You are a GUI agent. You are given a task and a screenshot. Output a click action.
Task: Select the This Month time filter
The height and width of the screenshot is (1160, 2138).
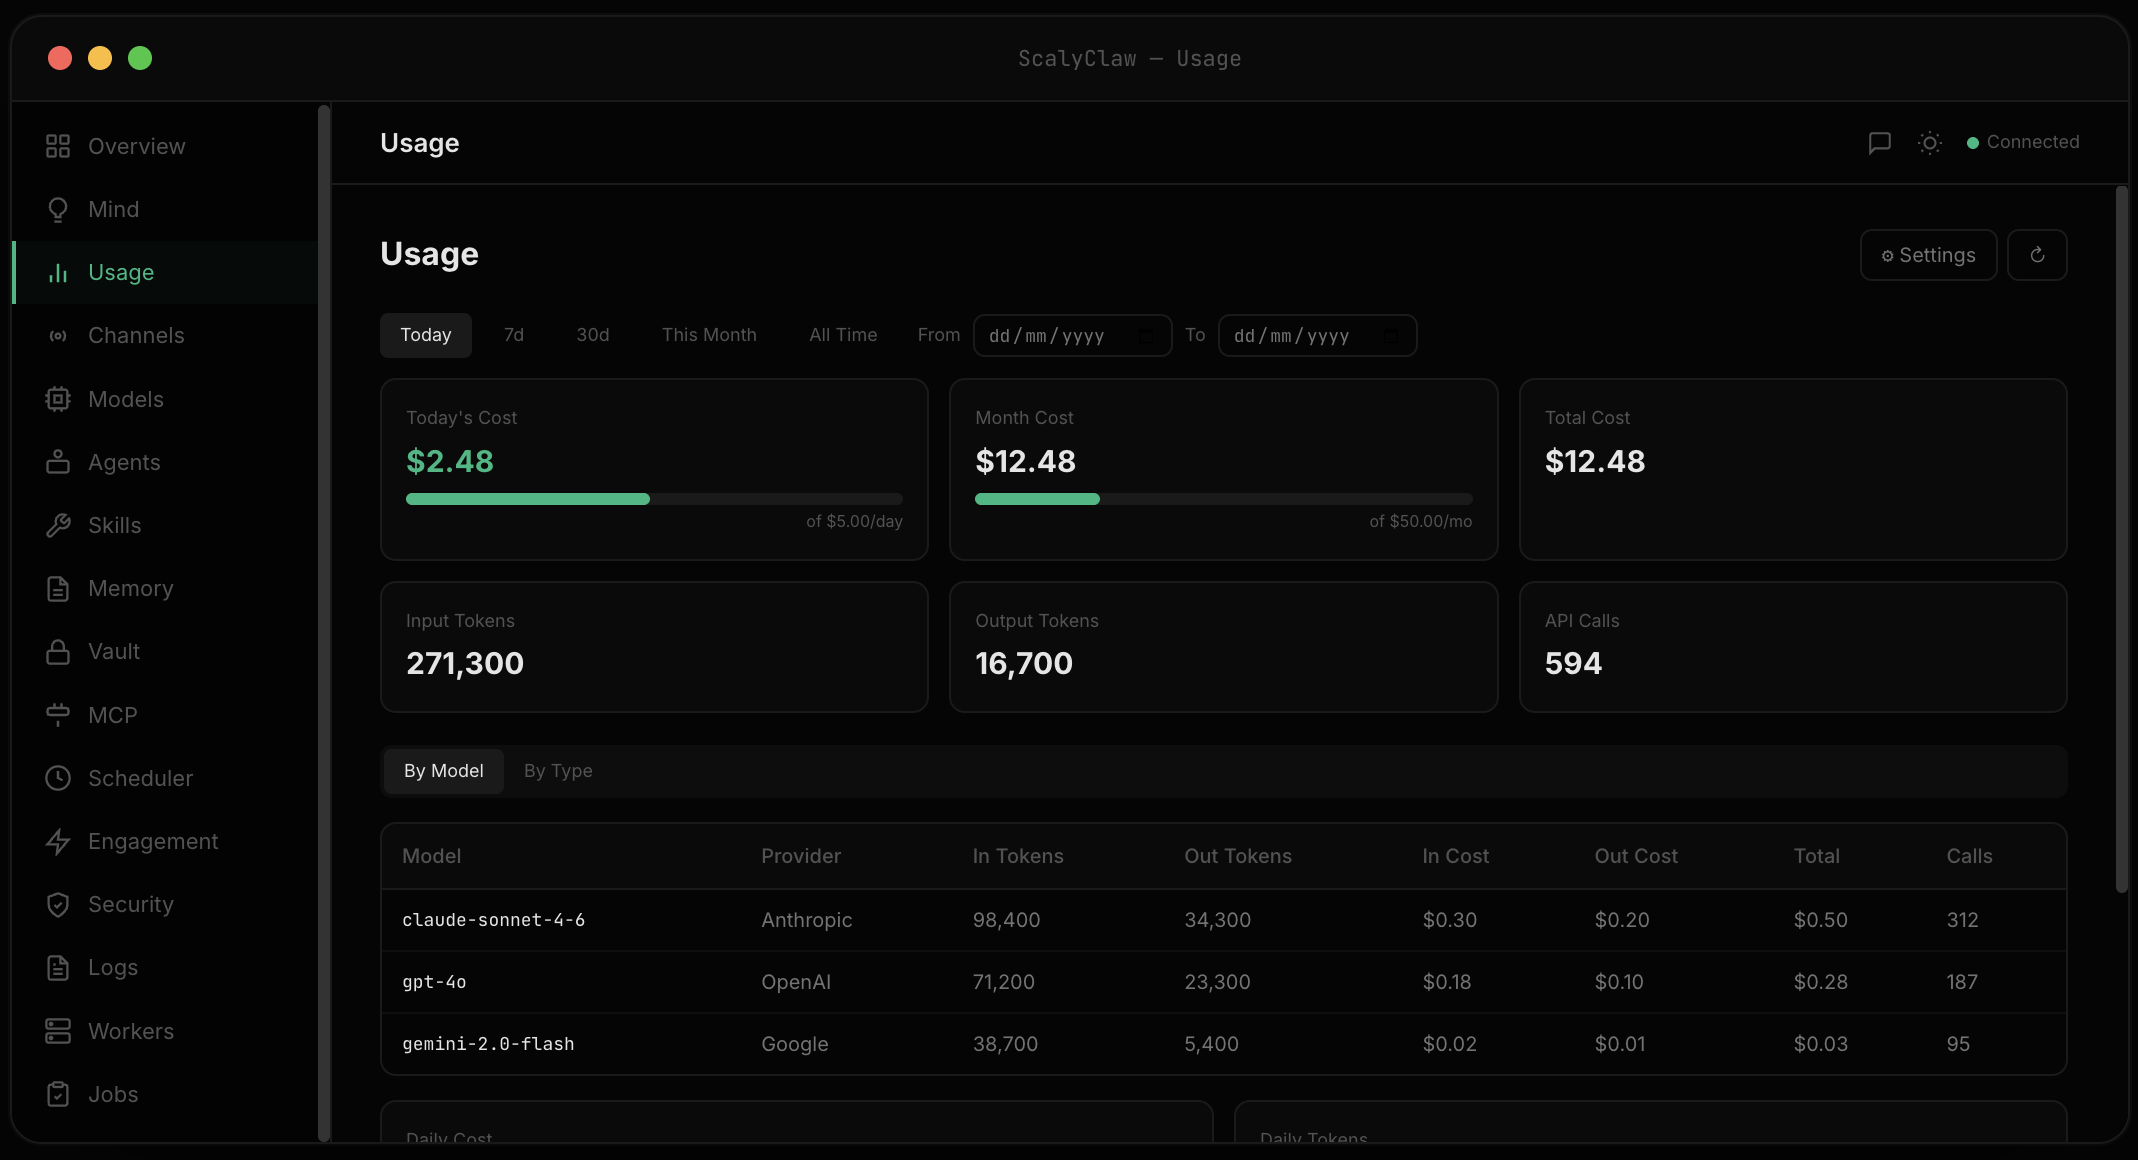[x=709, y=335]
